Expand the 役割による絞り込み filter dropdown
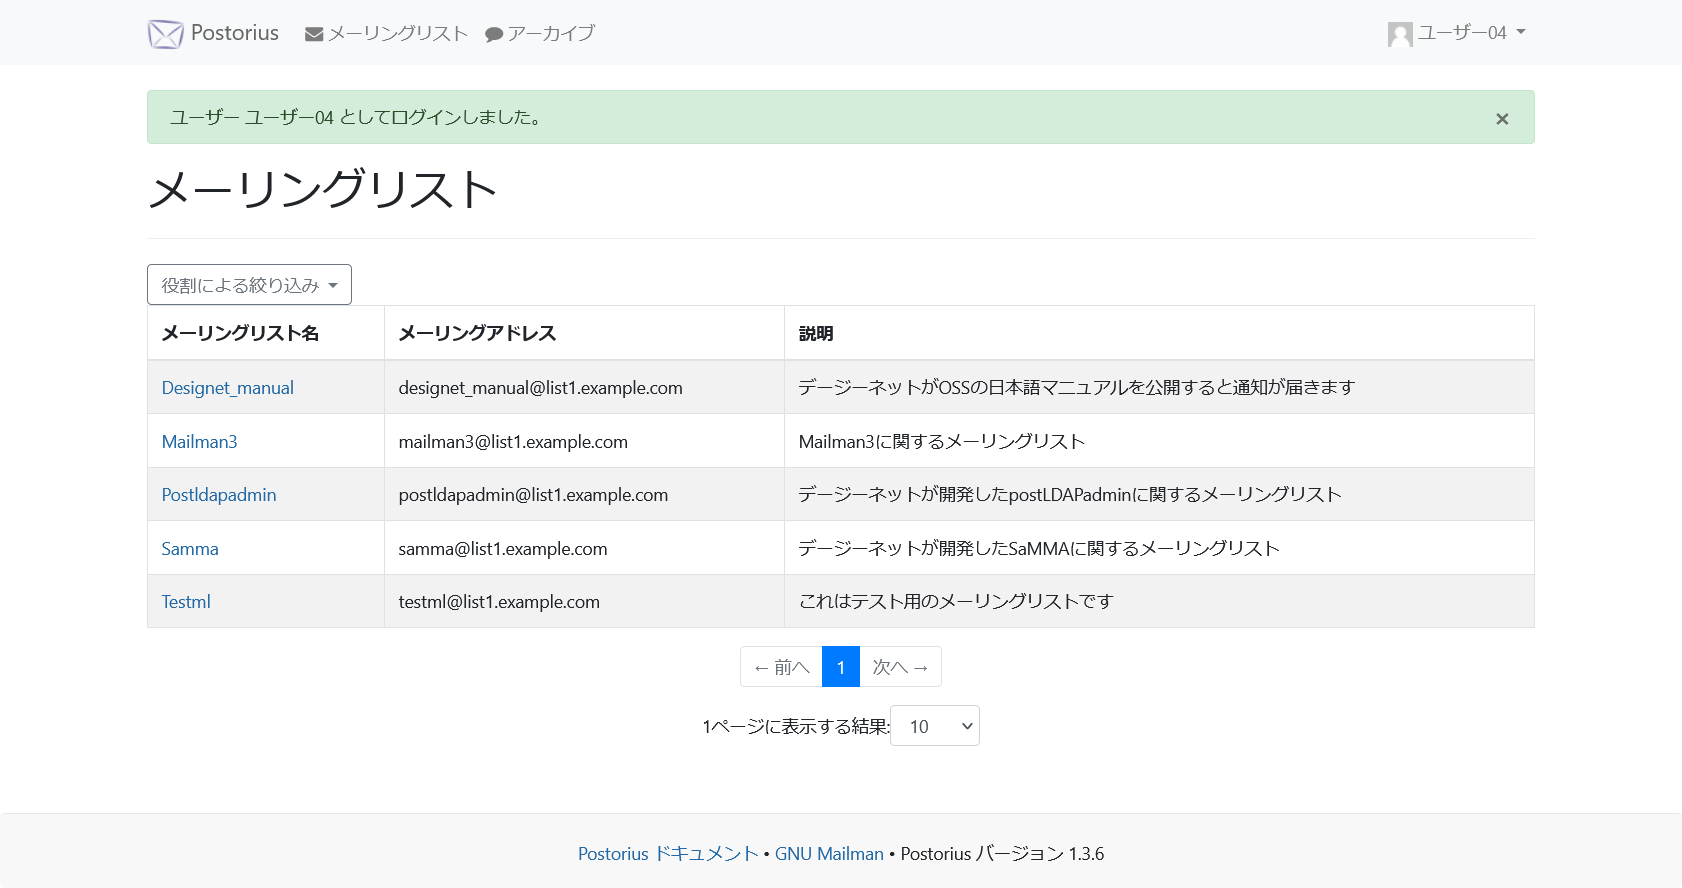This screenshot has width=1682, height=888. click(x=249, y=285)
